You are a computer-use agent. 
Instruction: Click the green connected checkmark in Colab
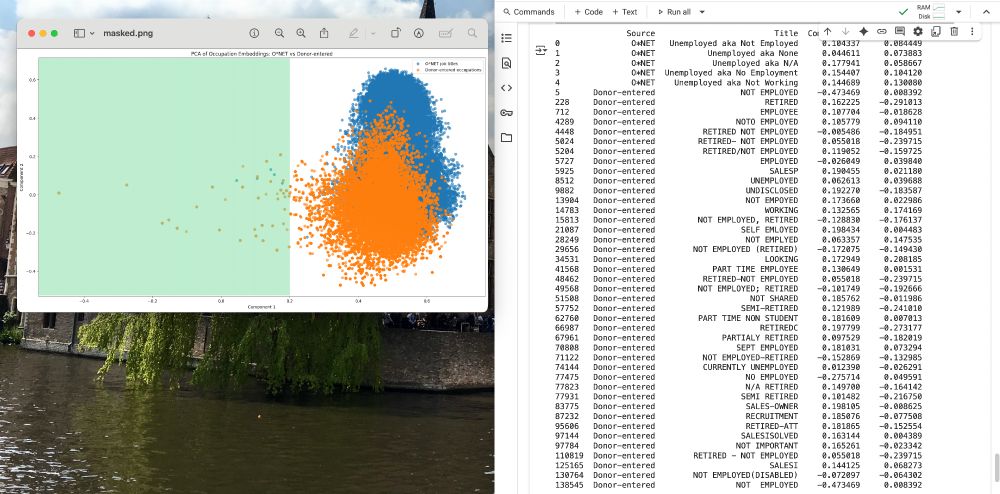click(903, 11)
